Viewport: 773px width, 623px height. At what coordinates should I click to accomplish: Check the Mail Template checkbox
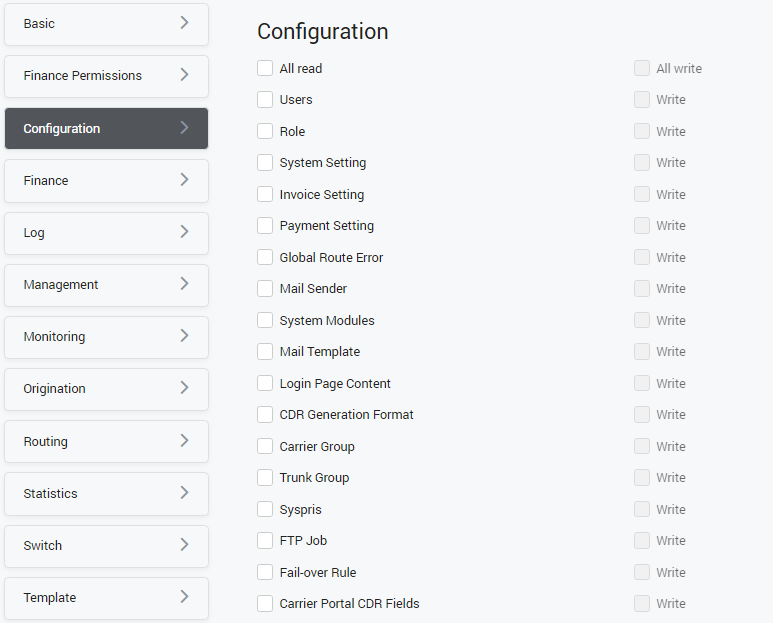tap(265, 352)
